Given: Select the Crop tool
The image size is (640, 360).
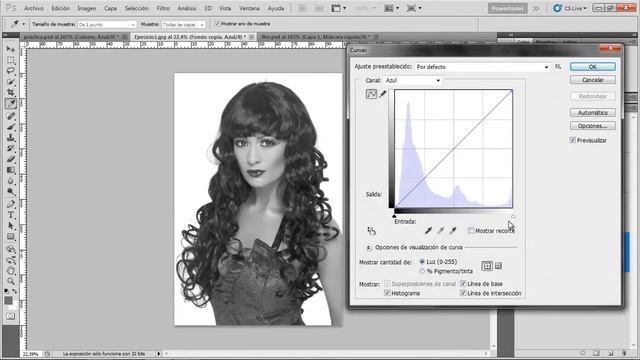Looking at the screenshot, I should [x=11, y=92].
